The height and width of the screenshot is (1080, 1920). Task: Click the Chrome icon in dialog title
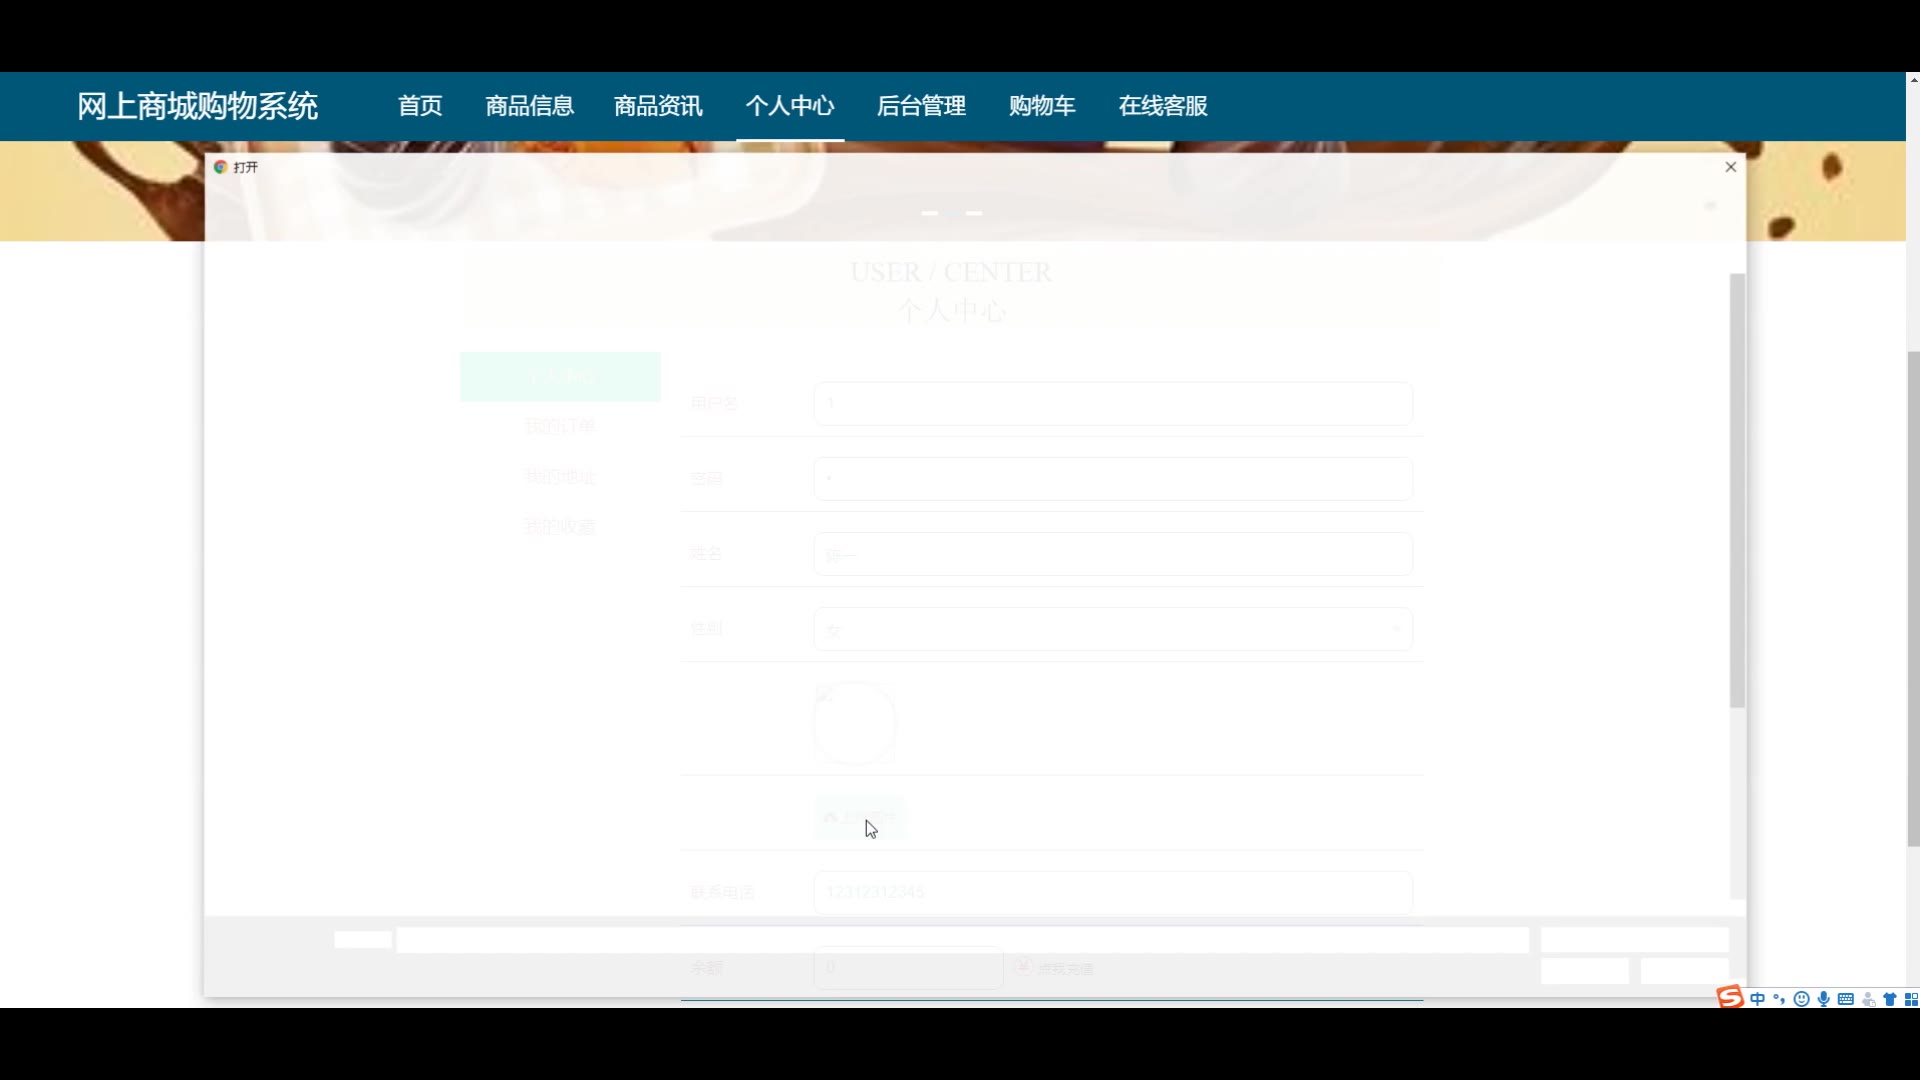(x=220, y=167)
